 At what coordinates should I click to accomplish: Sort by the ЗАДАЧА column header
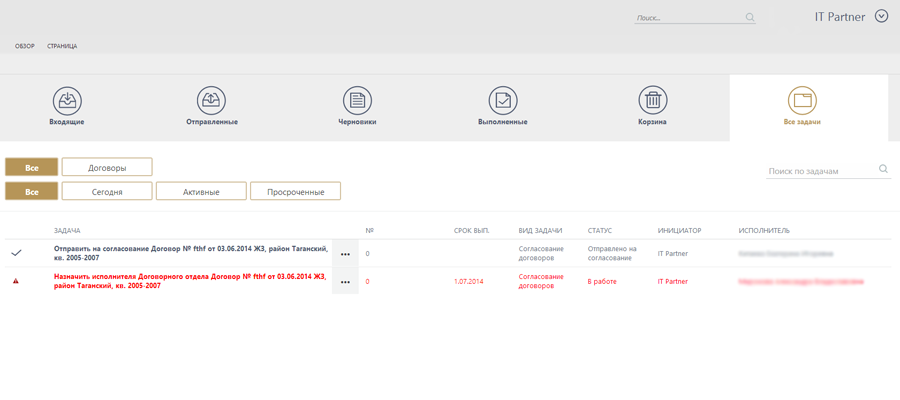point(67,231)
